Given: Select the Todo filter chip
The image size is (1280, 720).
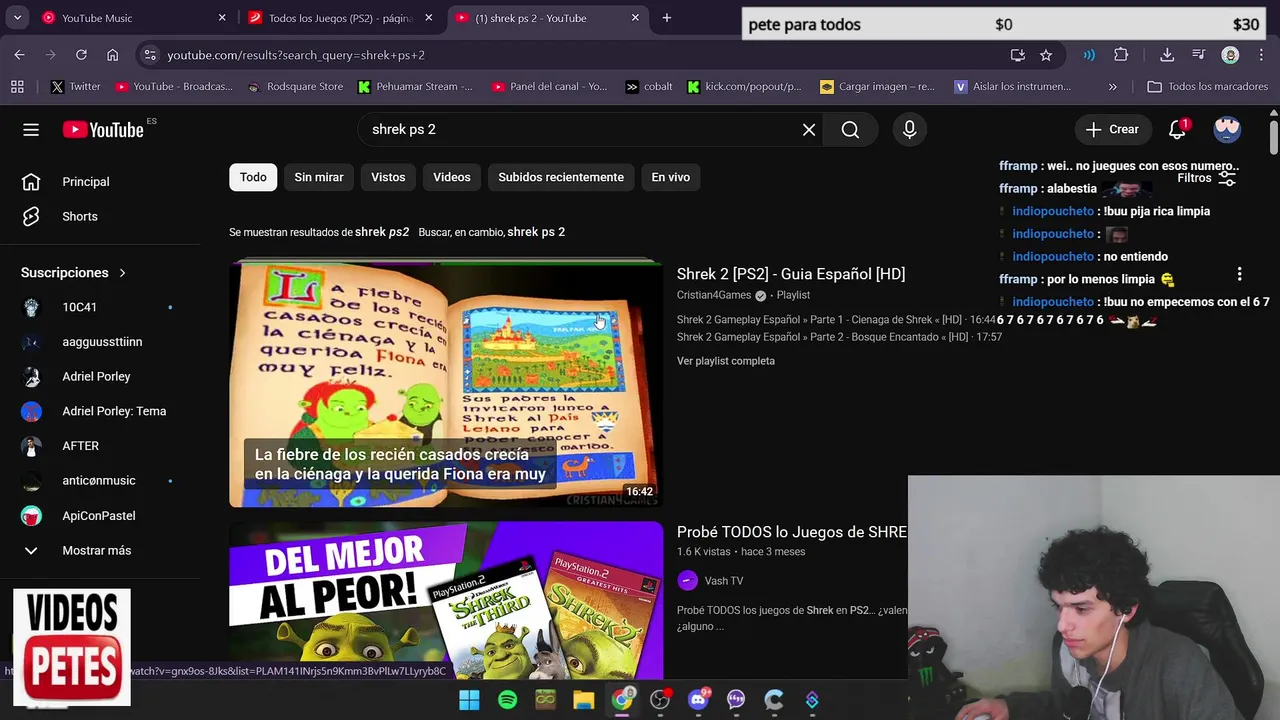Looking at the screenshot, I should 253,177.
